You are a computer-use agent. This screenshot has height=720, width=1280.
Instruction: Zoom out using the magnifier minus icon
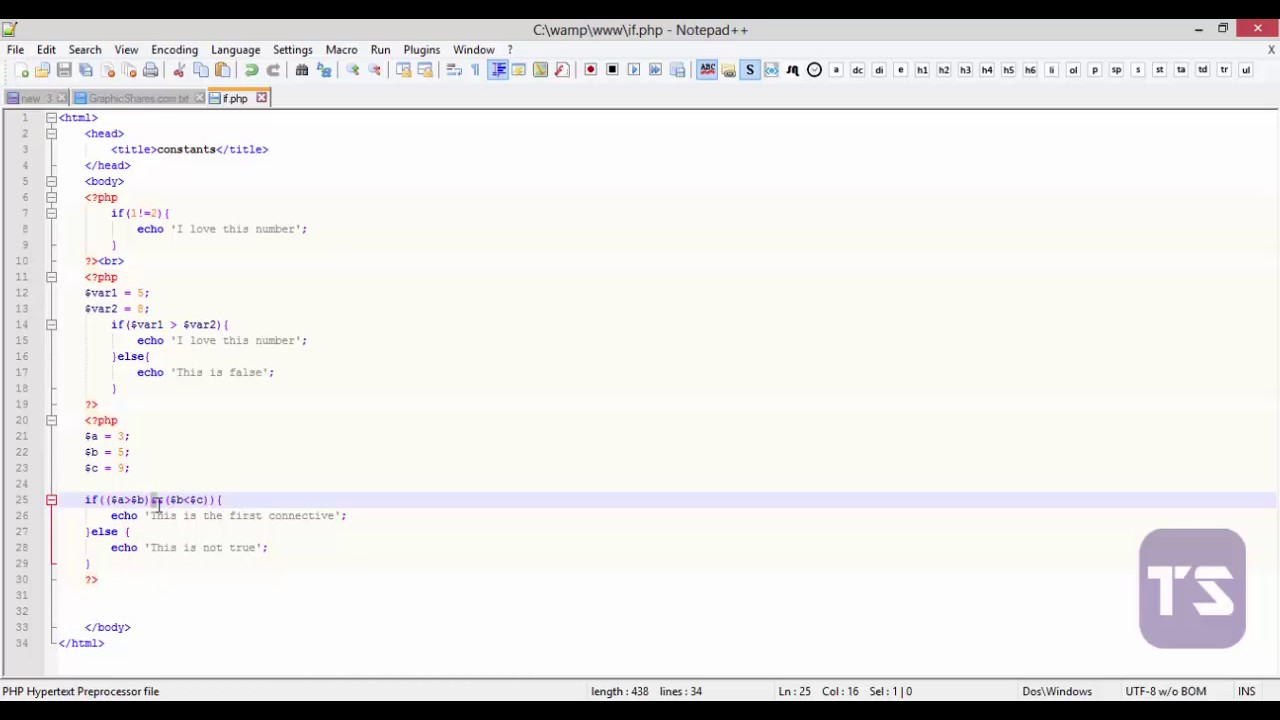pyautogui.click(x=375, y=70)
